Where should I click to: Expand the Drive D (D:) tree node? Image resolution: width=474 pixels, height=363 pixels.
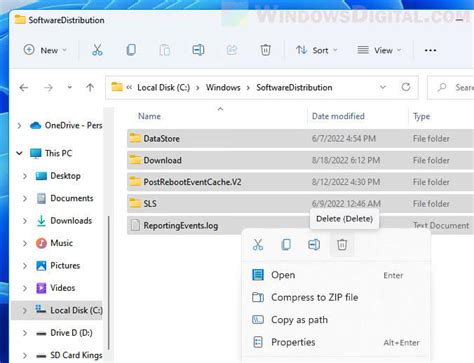coord(25,333)
